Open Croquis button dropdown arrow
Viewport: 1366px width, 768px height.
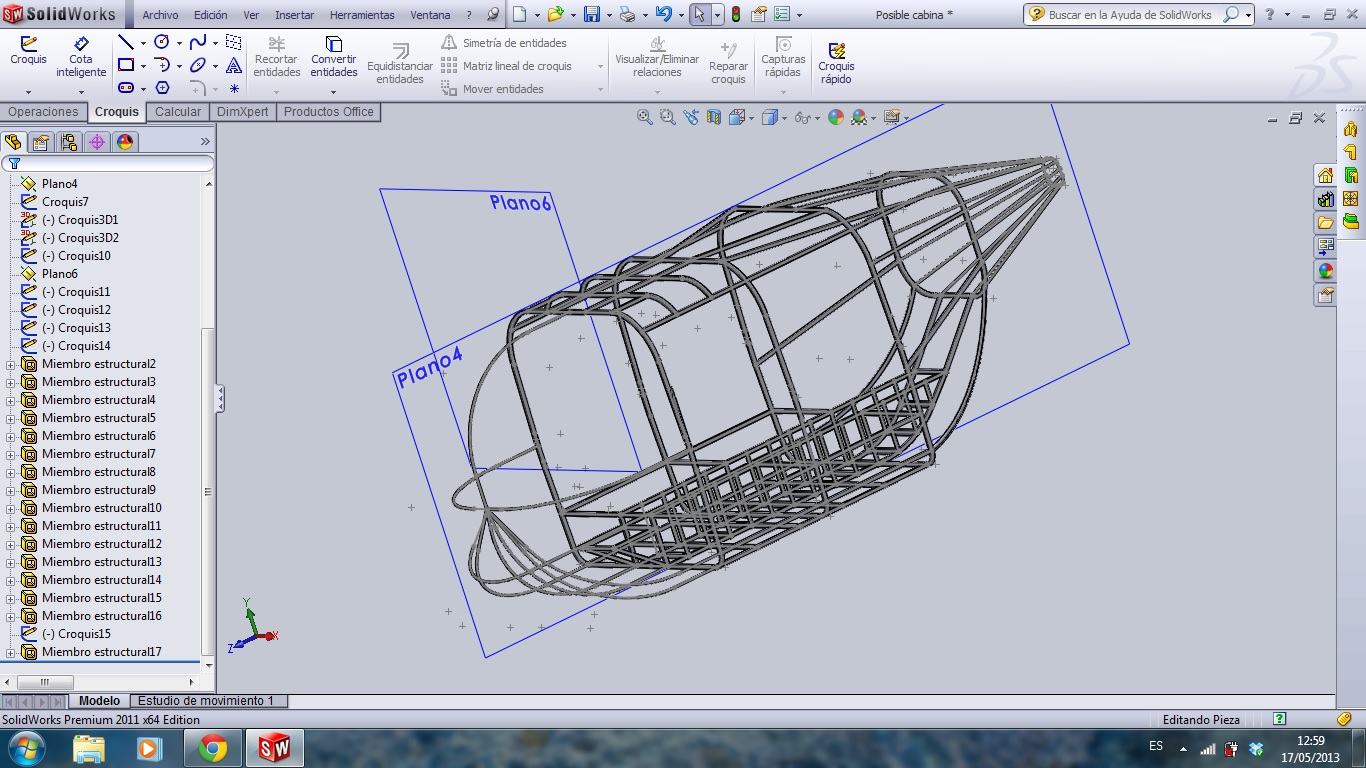point(28,92)
